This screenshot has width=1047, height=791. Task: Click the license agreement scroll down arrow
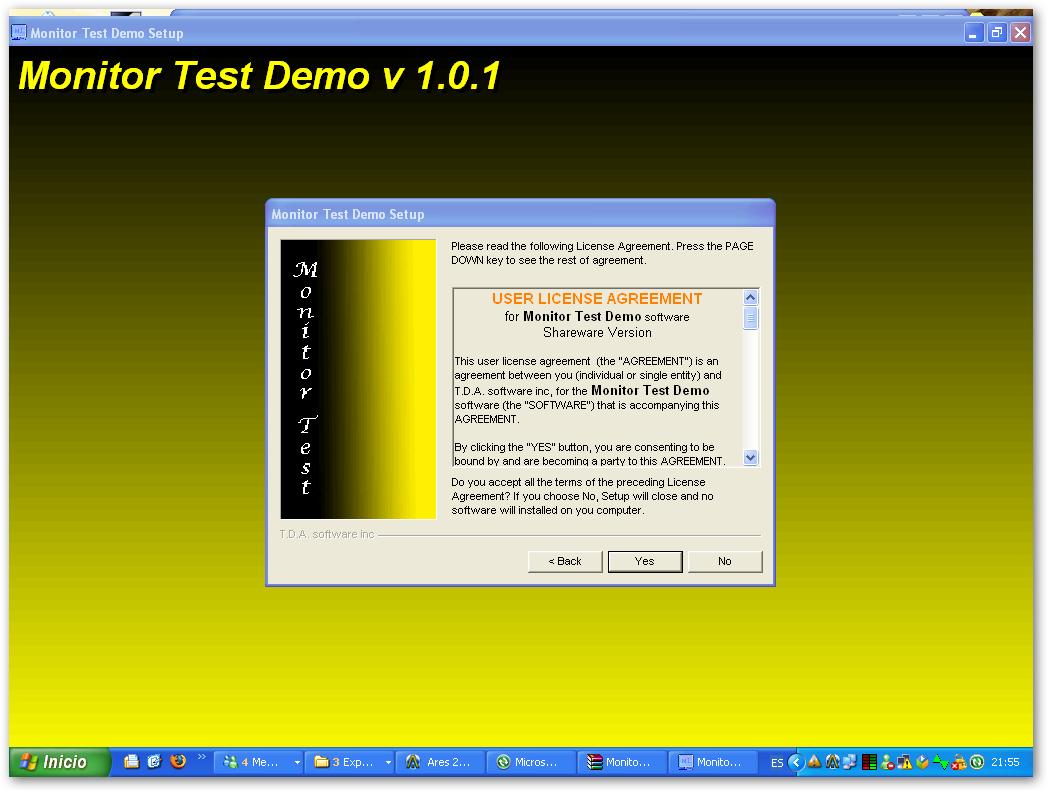(751, 457)
